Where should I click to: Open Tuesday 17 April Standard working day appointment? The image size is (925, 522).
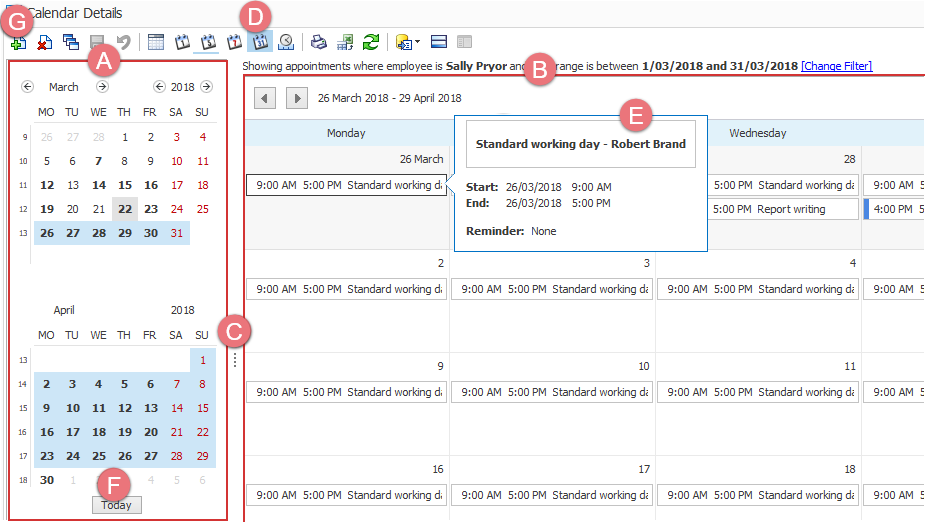pyautogui.click(x=552, y=495)
